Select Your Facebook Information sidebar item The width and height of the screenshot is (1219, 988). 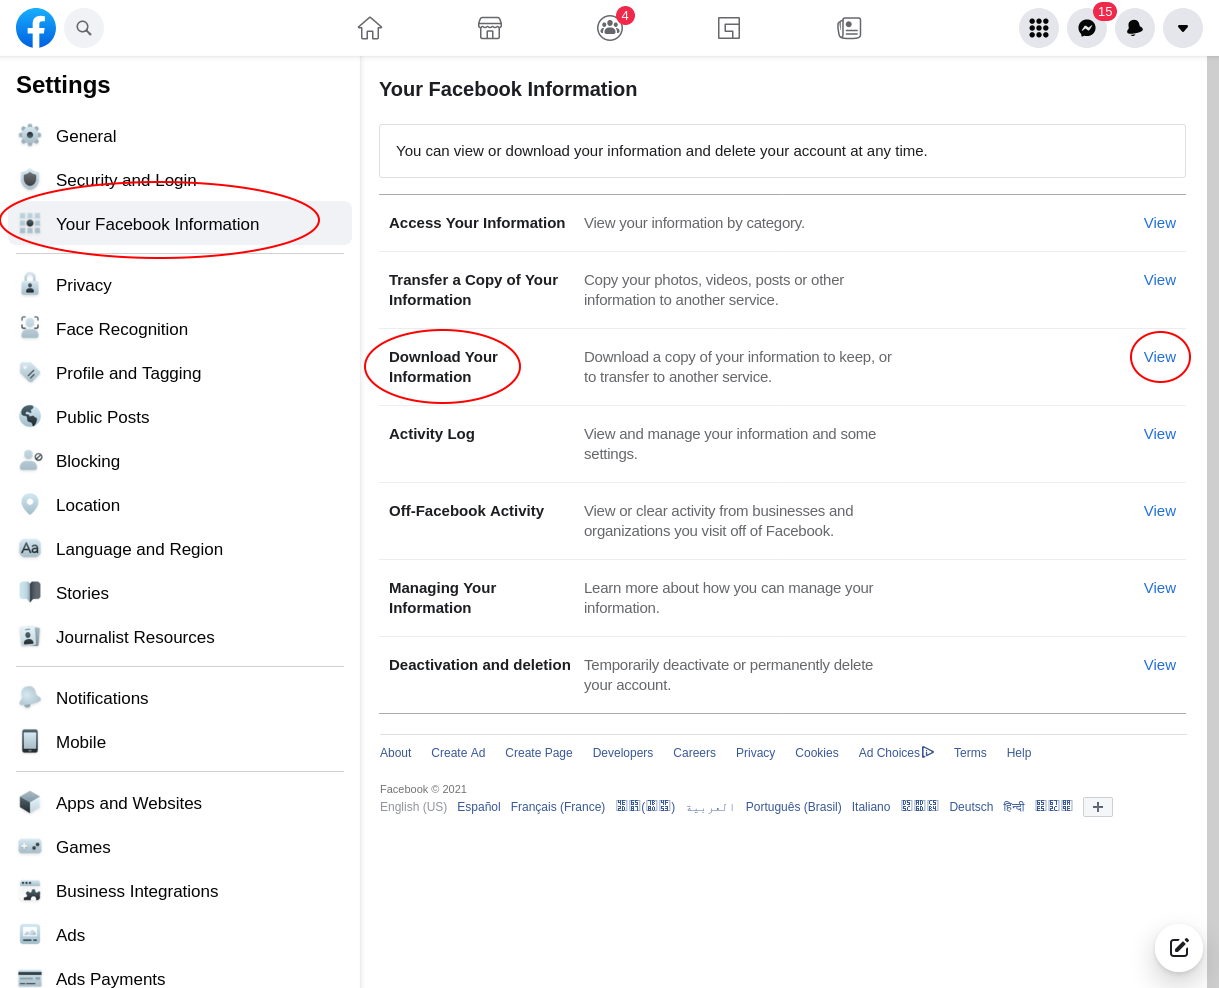pos(157,224)
